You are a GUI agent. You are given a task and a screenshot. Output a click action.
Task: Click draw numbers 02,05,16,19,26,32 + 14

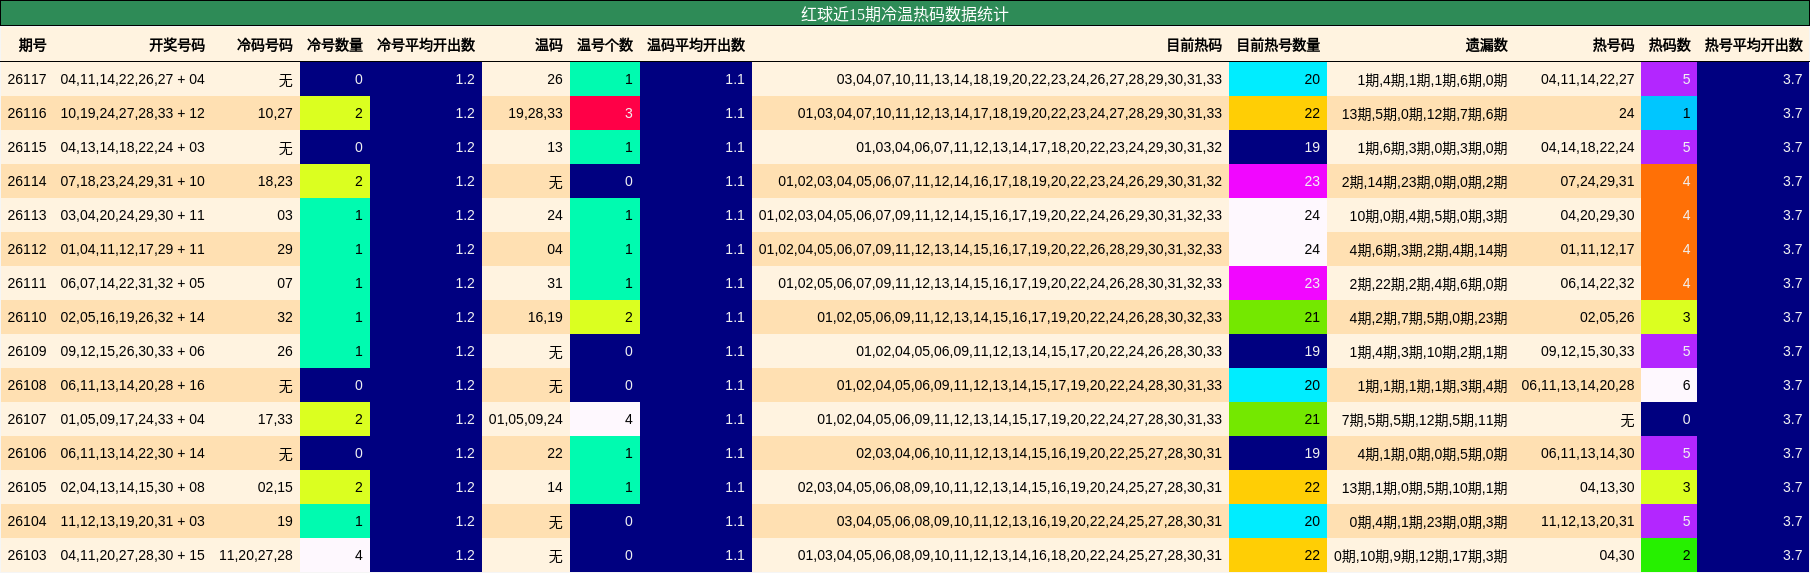(x=133, y=317)
